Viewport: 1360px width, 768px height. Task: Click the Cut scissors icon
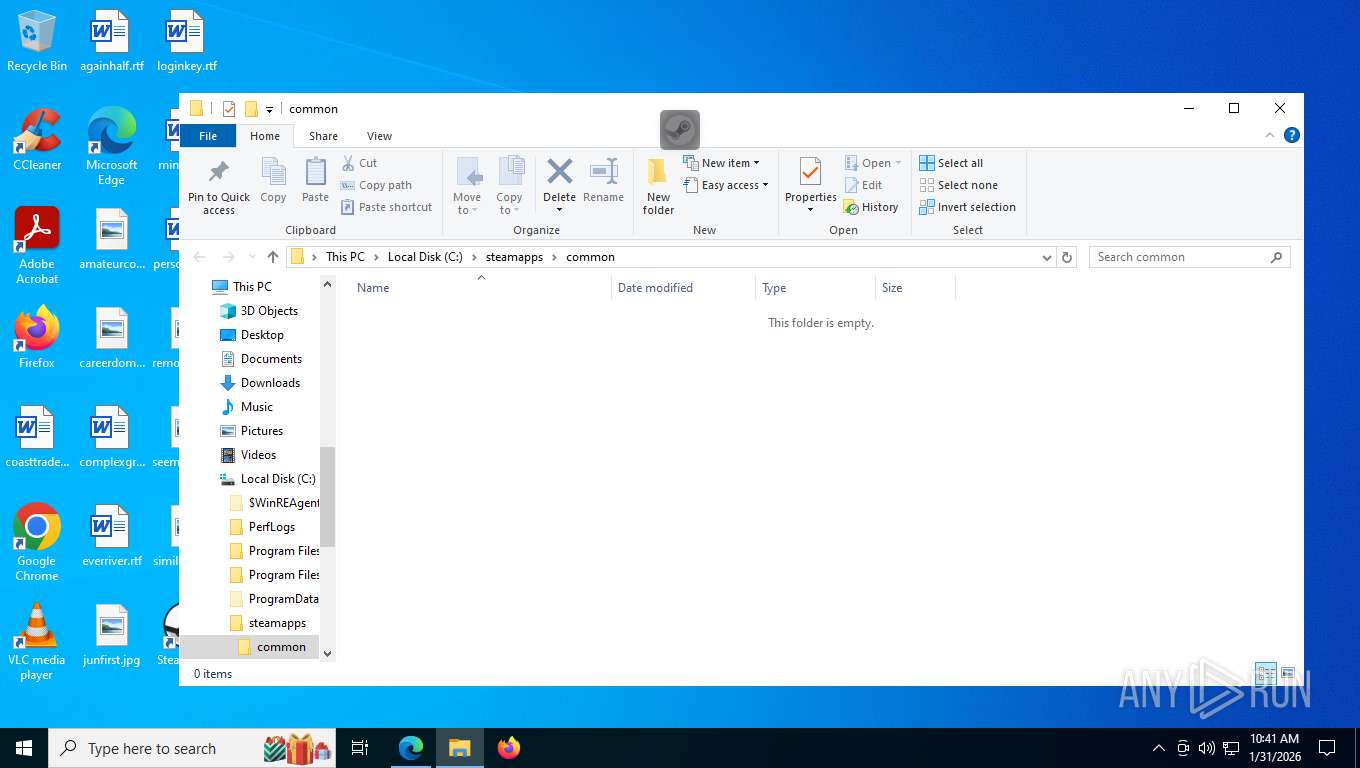[348, 163]
